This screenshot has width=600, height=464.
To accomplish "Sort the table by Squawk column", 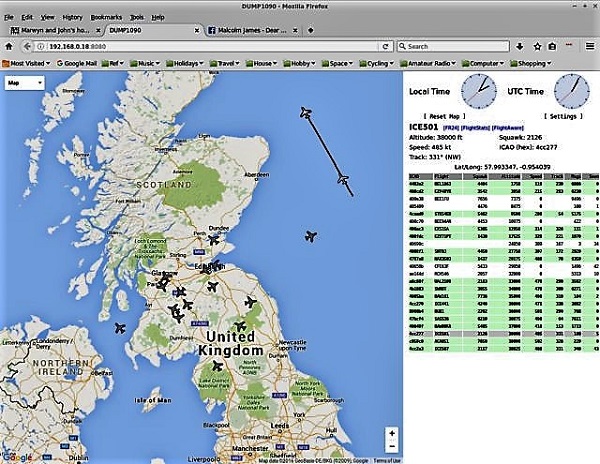I will [x=475, y=176].
